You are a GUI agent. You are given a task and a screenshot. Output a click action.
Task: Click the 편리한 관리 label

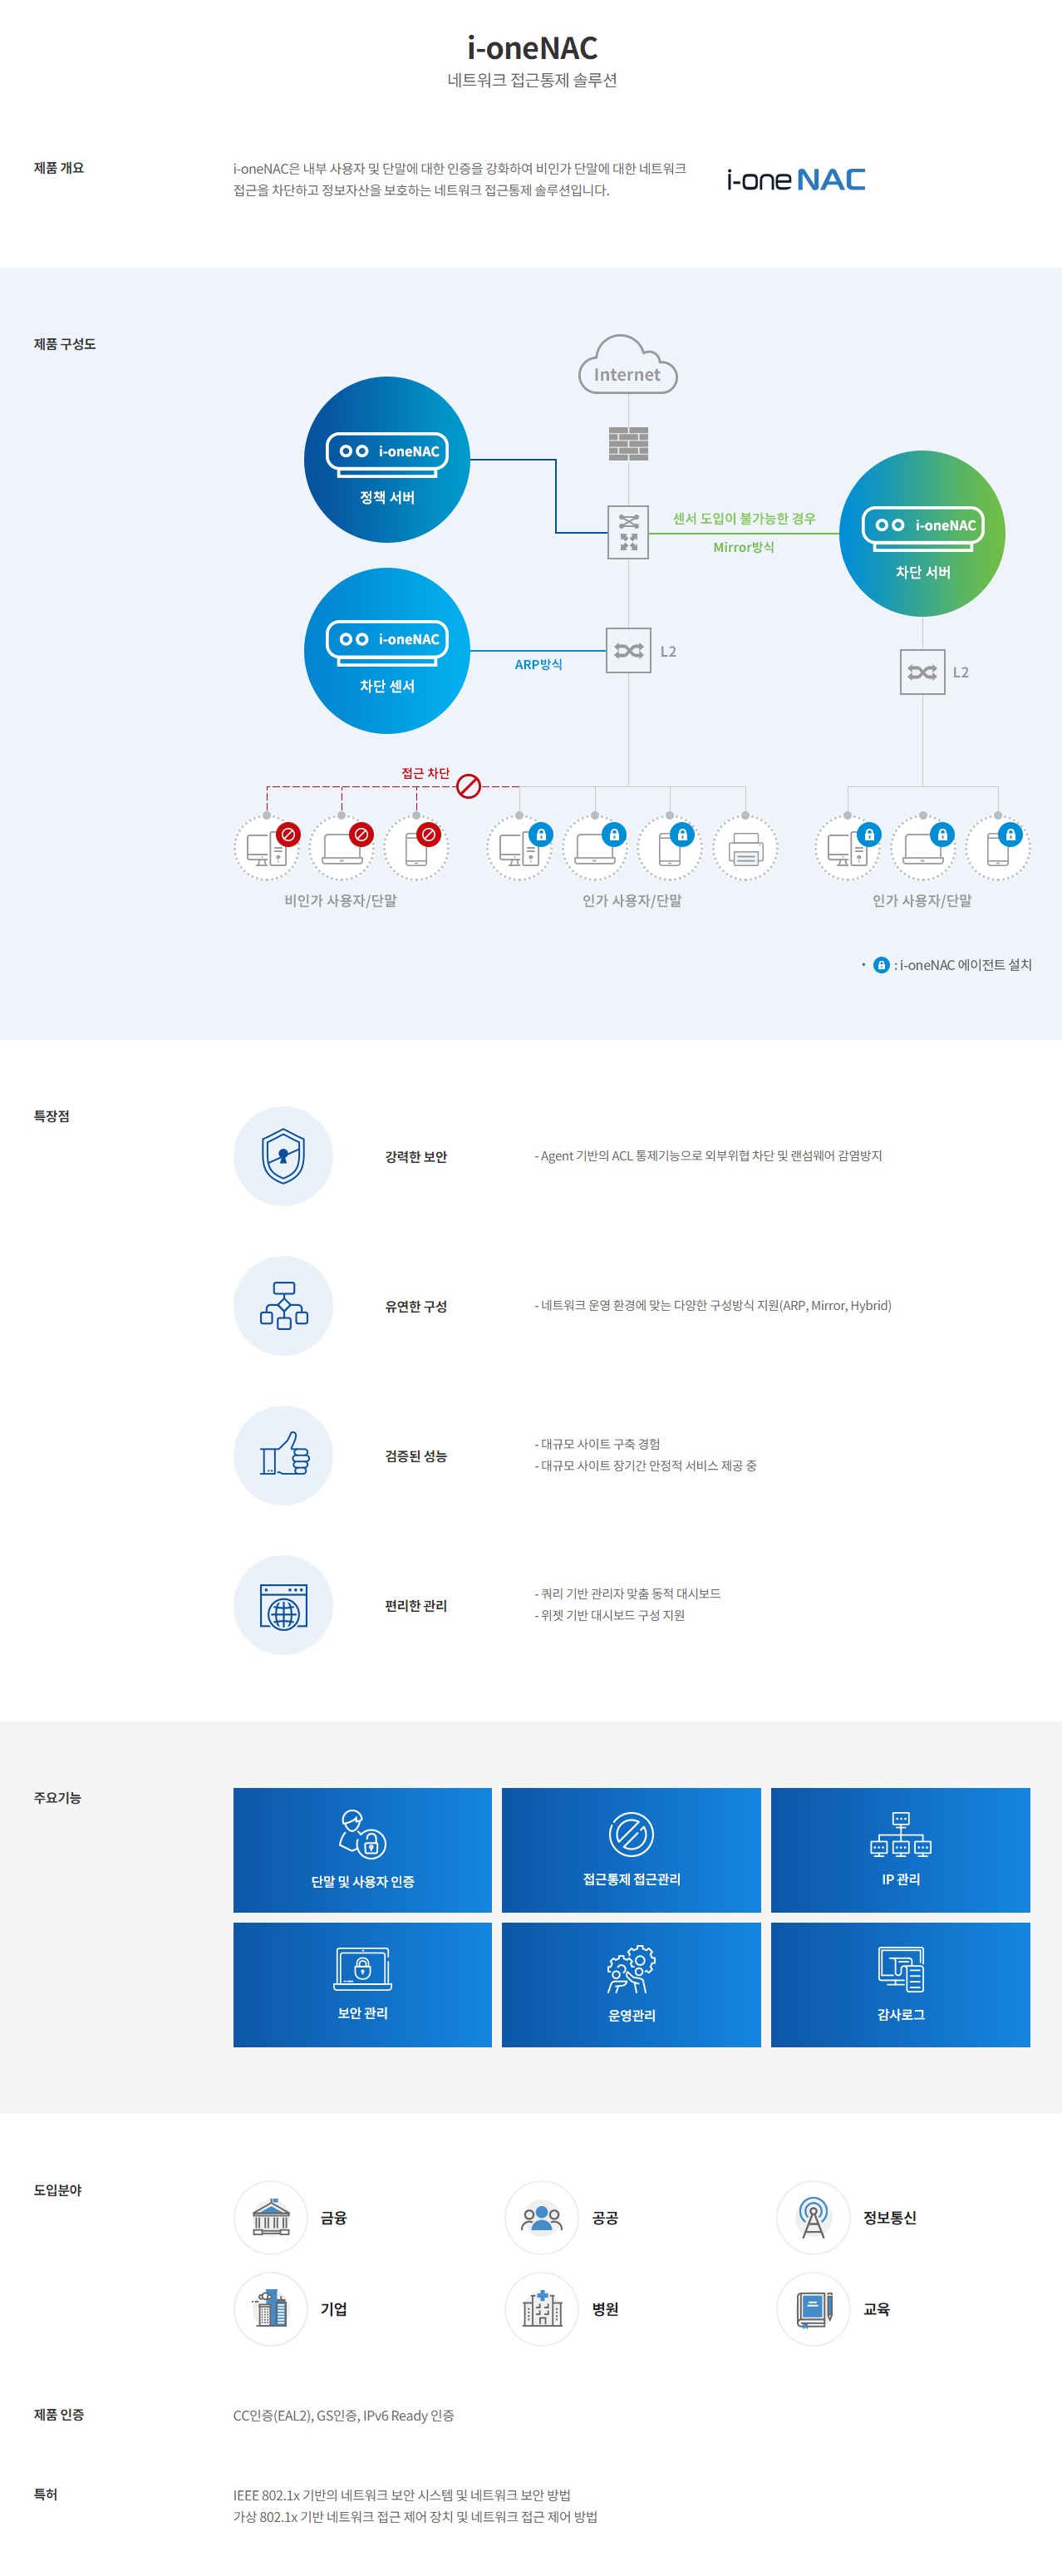tap(416, 1606)
